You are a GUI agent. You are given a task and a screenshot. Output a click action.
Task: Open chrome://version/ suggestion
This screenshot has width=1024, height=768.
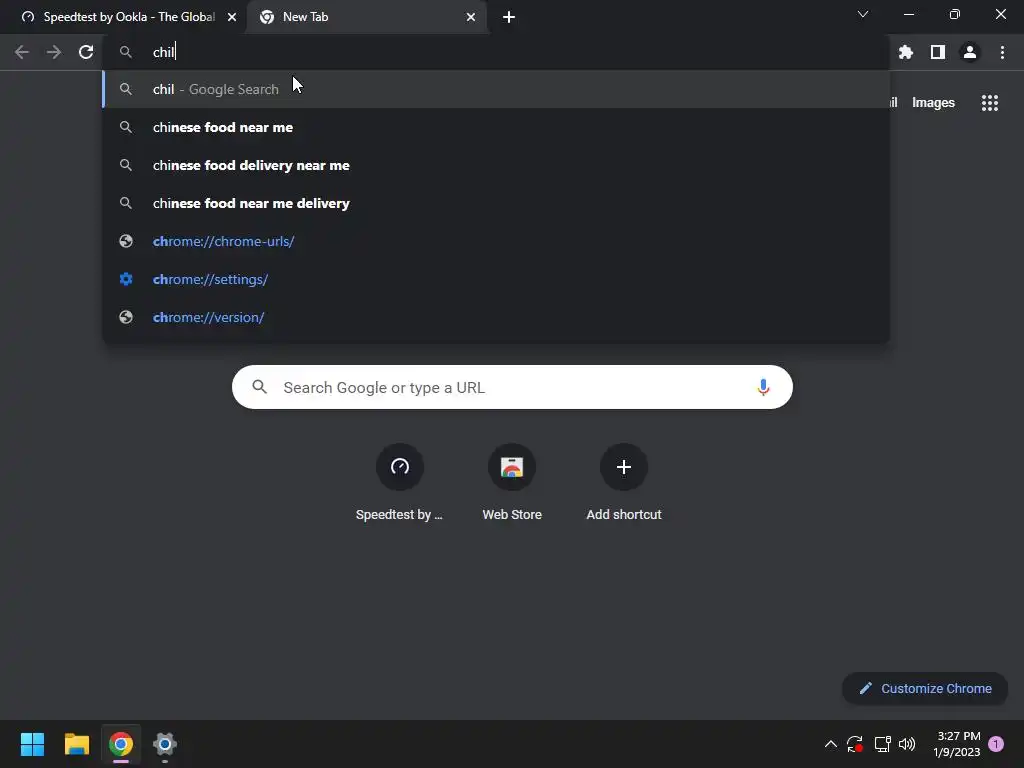coord(496,317)
